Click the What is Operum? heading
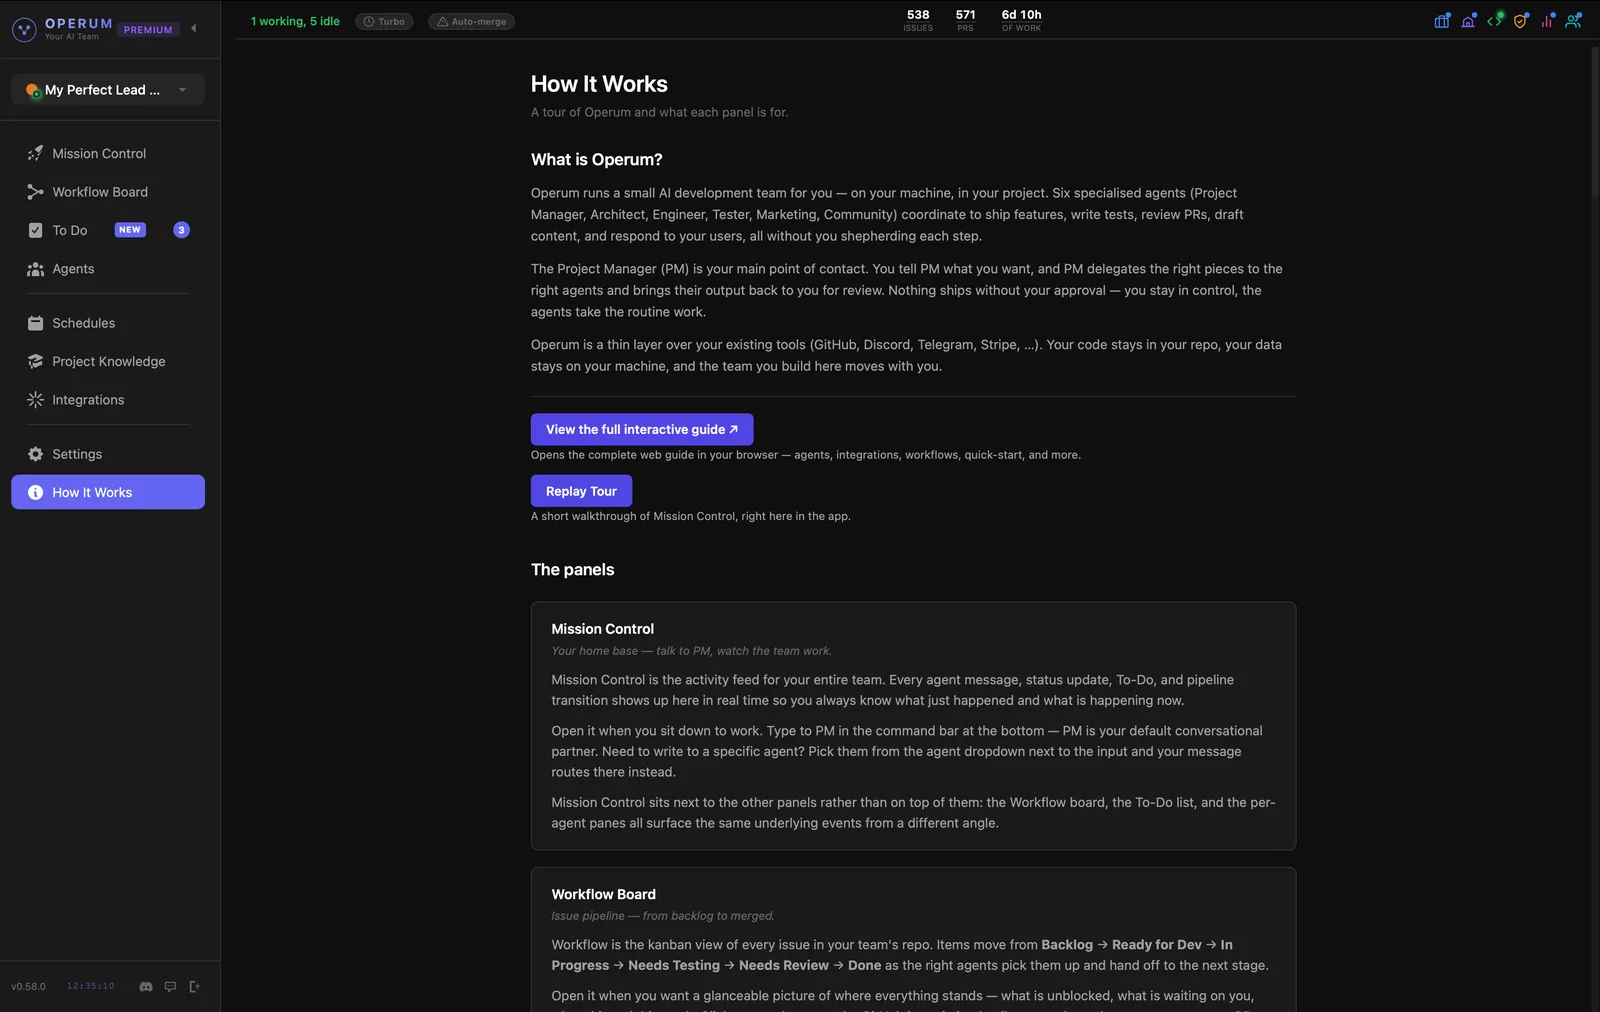The image size is (1600, 1012). pyautogui.click(x=596, y=159)
